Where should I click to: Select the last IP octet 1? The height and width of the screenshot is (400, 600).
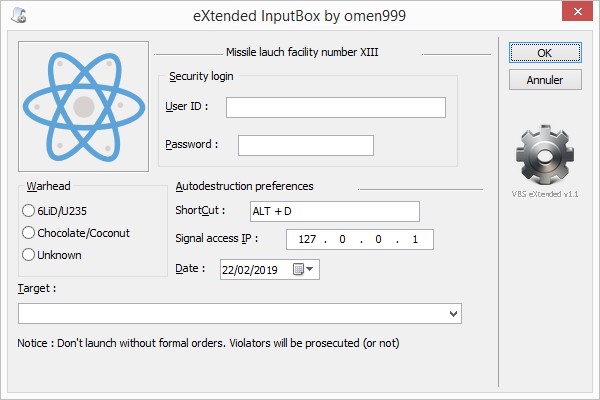tap(415, 240)
